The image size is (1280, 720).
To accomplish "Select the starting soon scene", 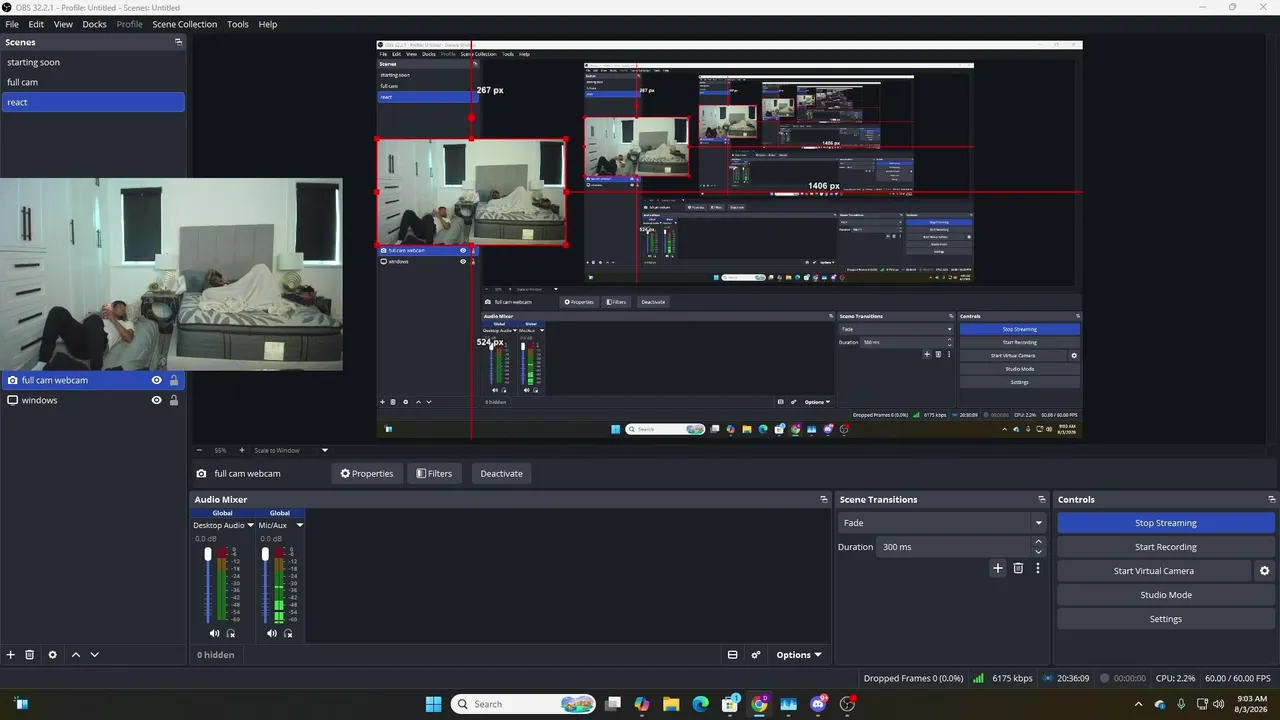I will click(93, 62).
